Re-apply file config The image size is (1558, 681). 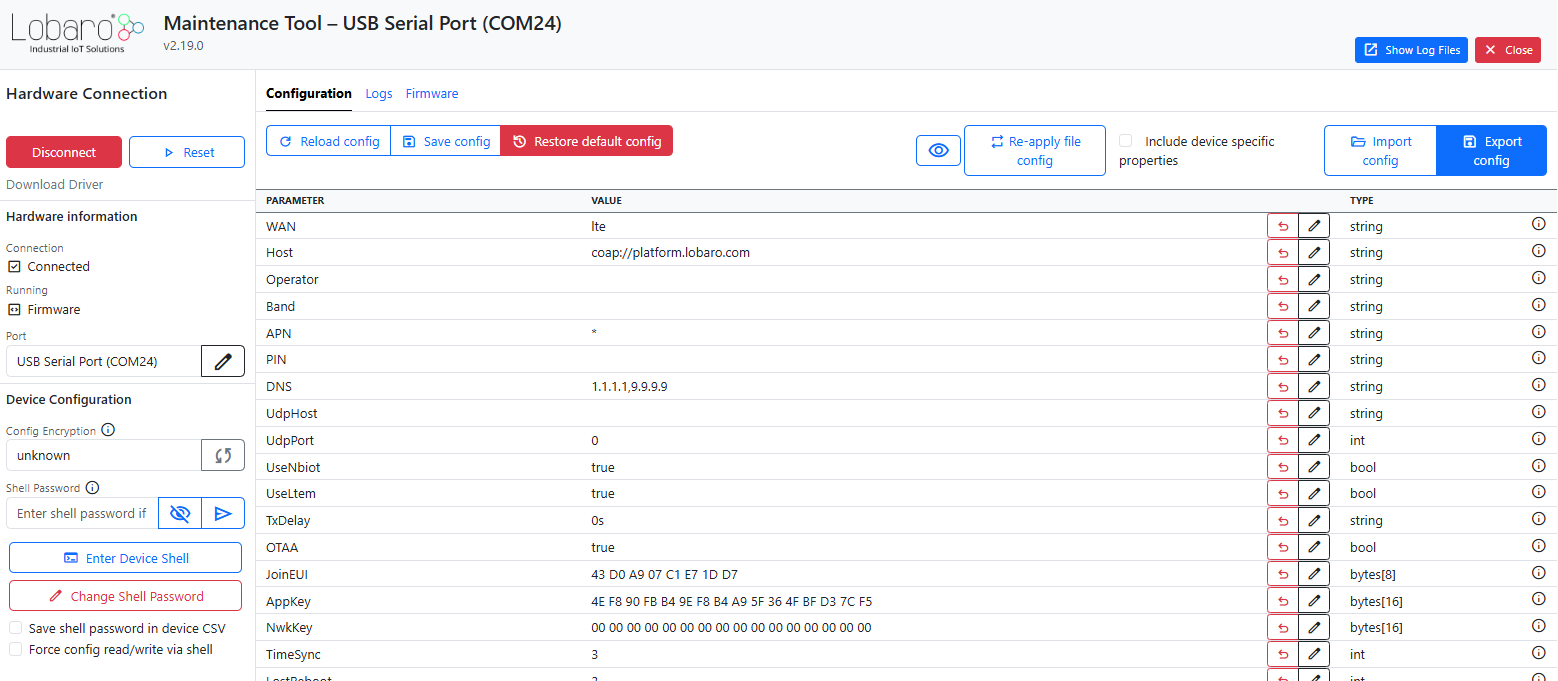tap(1035, 150)
